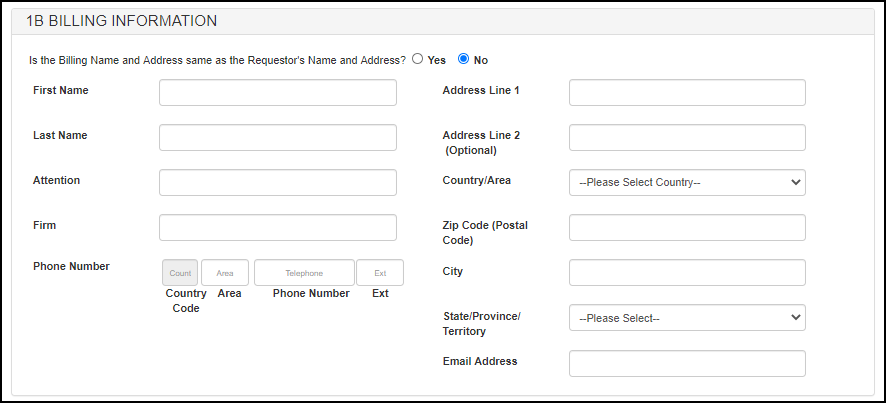Focus the Attention input field
Image resolution: width=886 pixels, height=403 pixels.
pos(277,183)
